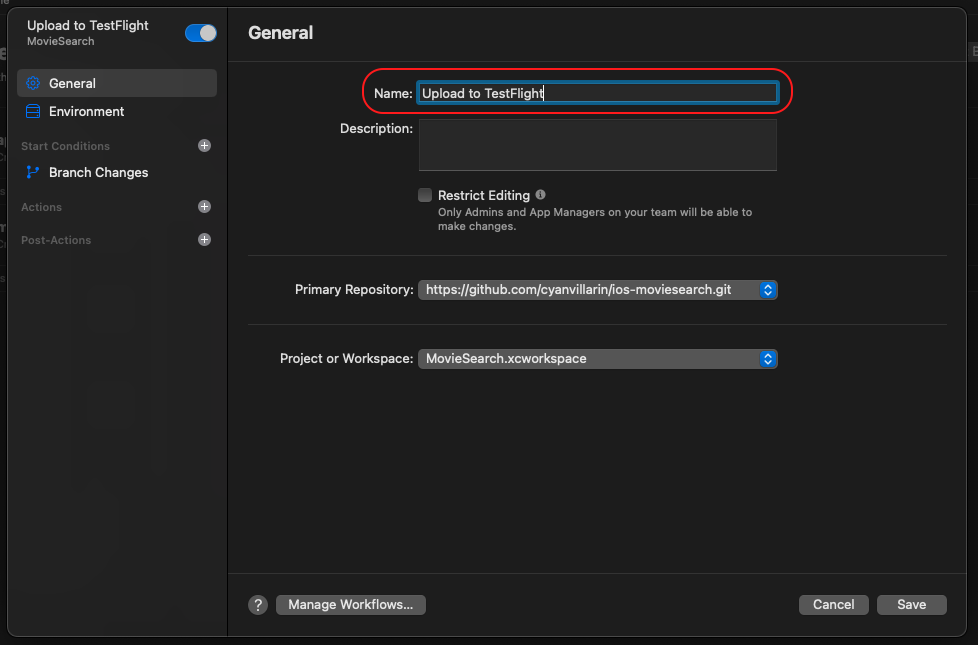This screenshot has height=645, width=978.
Task: Open the help question mark button
Action: [x=258, y=604]
